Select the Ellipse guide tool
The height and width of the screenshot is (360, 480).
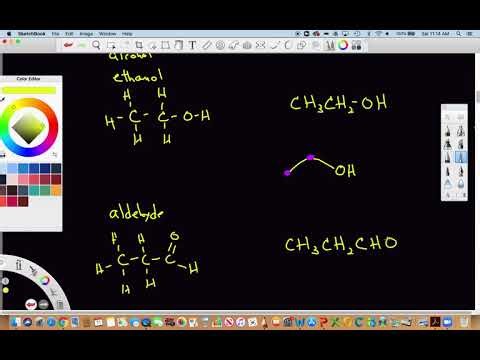[x=220, y=45]
